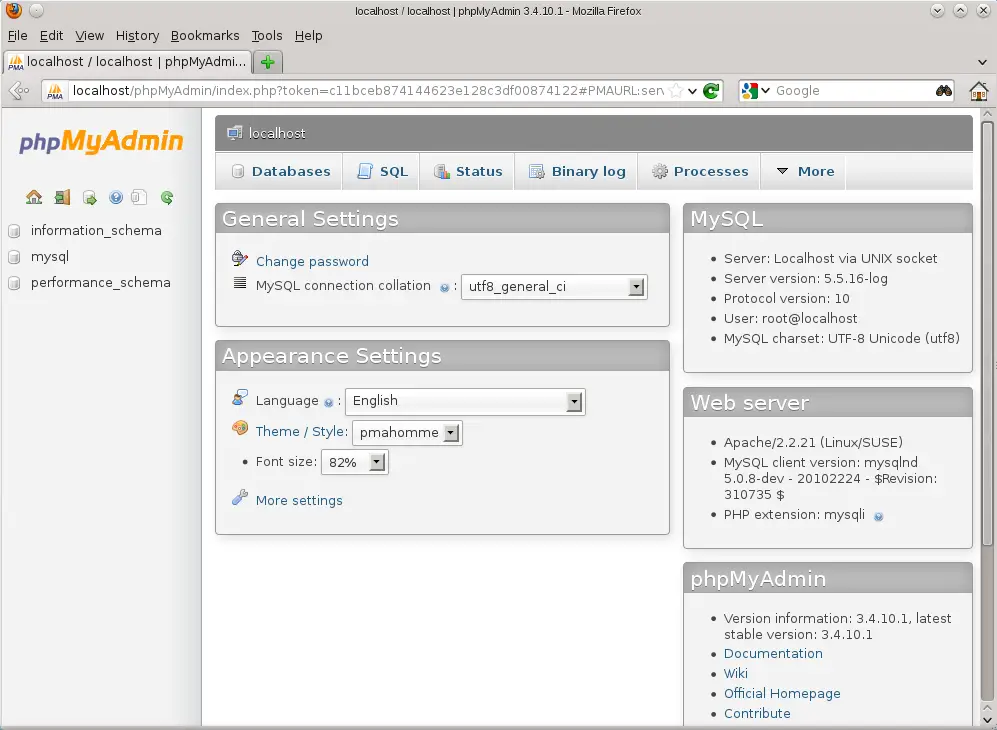Click the Change password pencil icon
The width and height of the screenshot is (997, 730).
point(240,258)
